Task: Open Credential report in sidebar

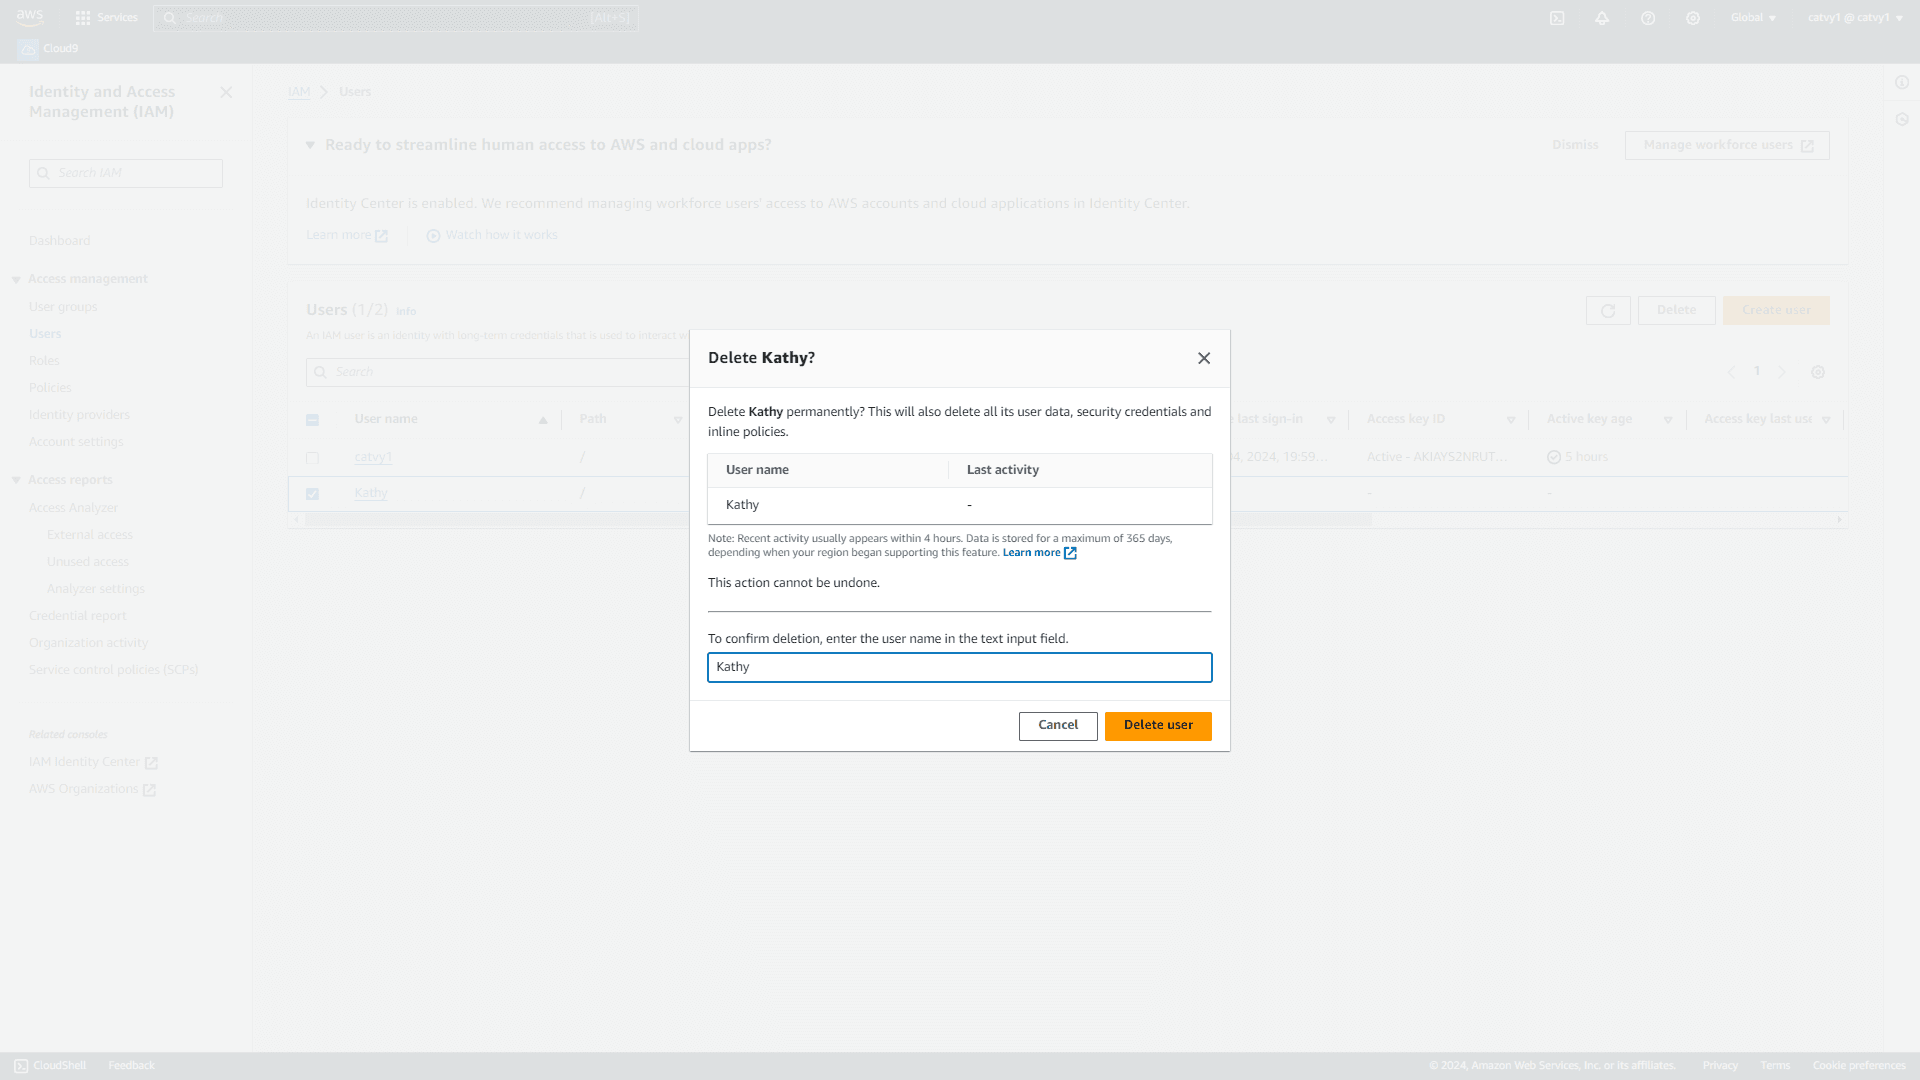Action: (x=78, y=616)
